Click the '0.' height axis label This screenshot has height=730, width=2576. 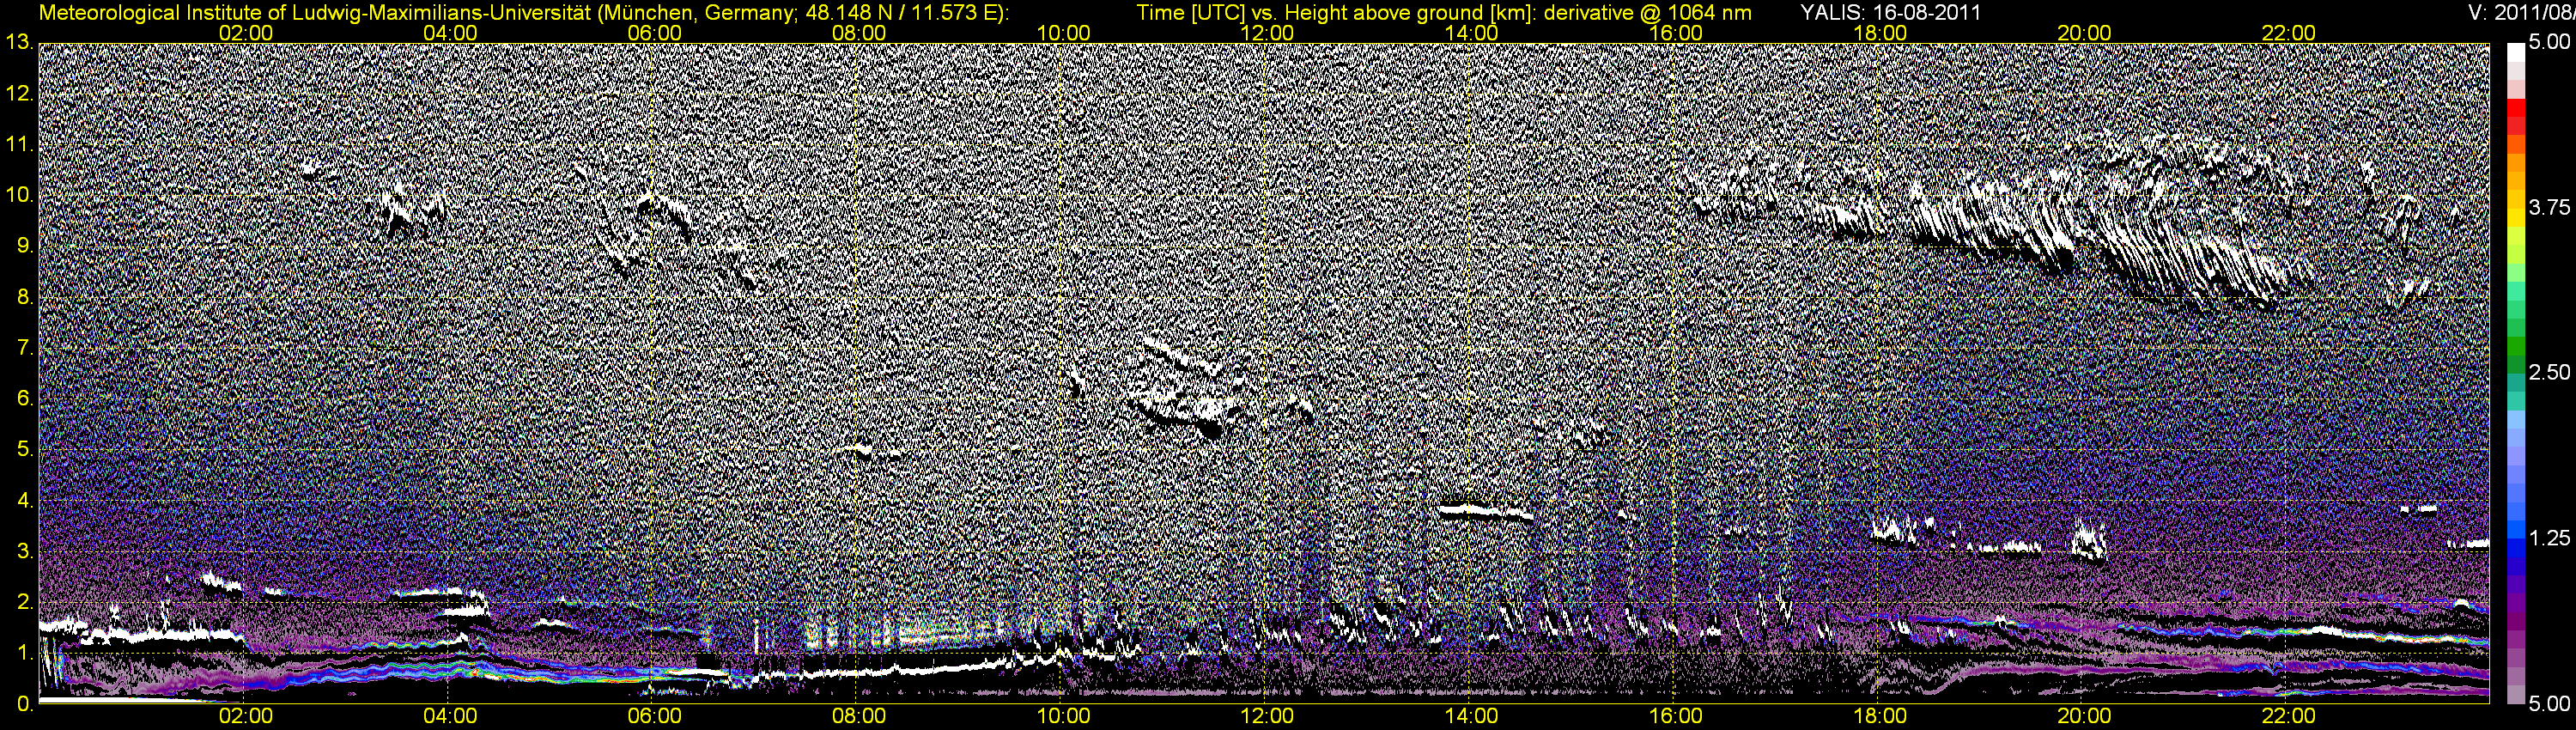point(25,704)
